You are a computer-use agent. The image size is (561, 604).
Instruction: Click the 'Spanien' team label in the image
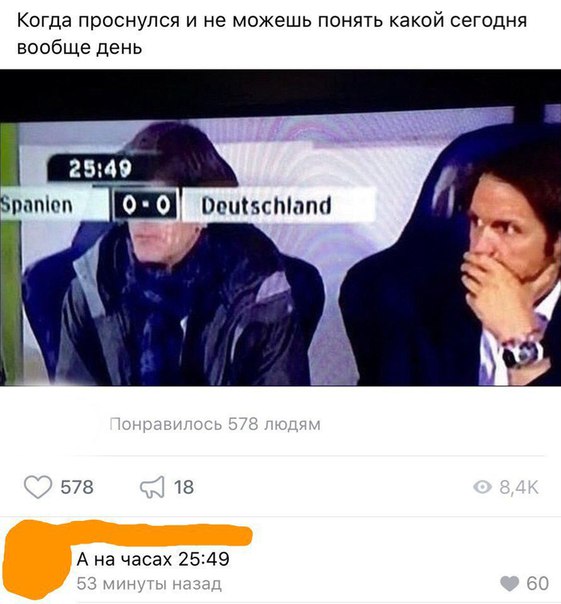(37, 205)
